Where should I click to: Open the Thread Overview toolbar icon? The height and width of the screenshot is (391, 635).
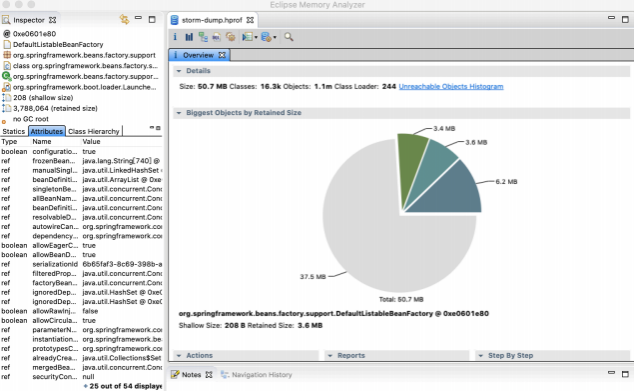click(230, 37)
